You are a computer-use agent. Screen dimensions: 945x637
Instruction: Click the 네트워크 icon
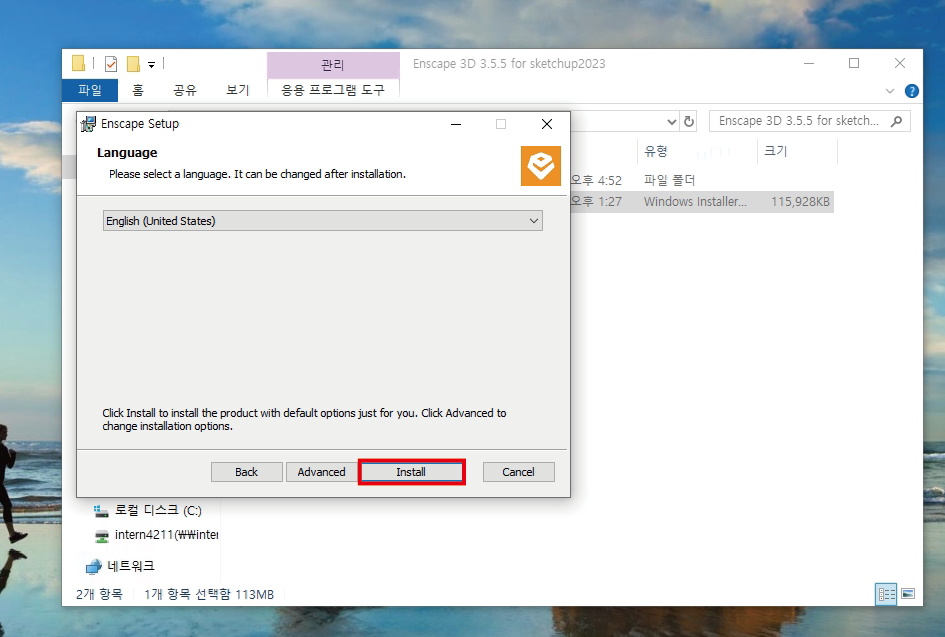(x=93, y=566)
